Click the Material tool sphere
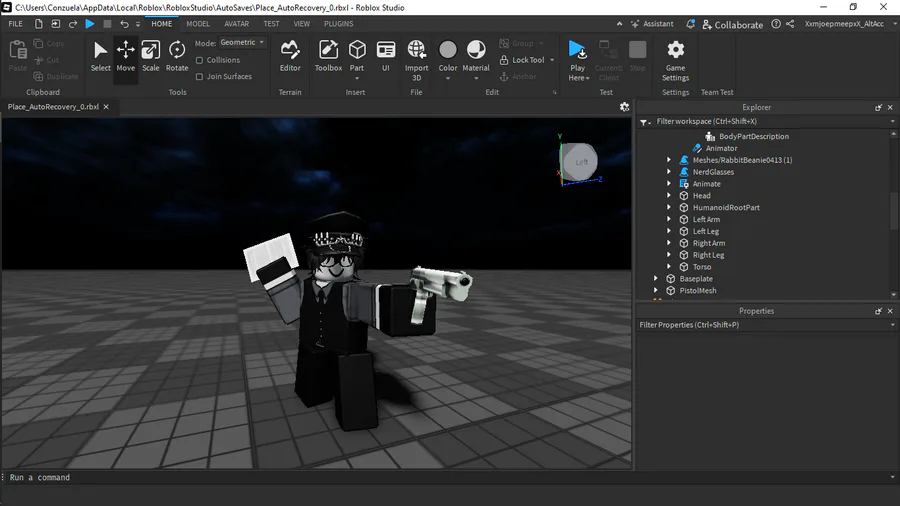The image size is (900, 506). click(476, 50)
